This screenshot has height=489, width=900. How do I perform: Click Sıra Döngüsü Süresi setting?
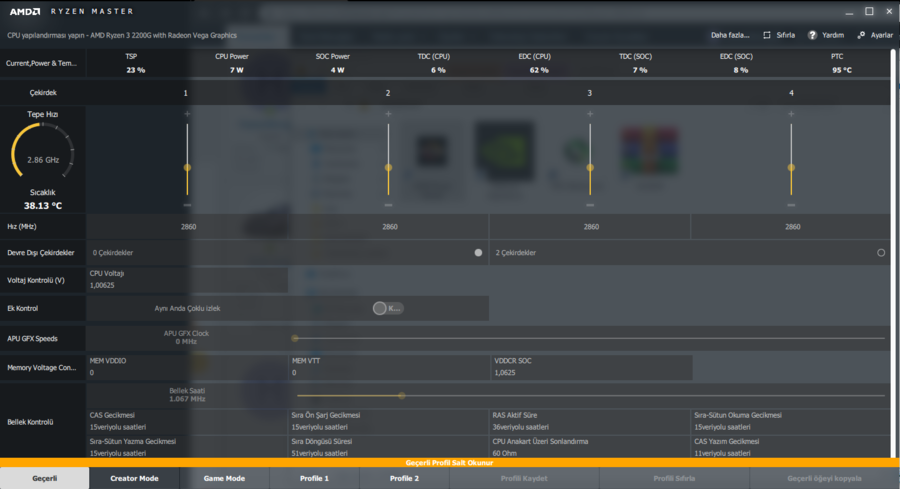[389, 447]
